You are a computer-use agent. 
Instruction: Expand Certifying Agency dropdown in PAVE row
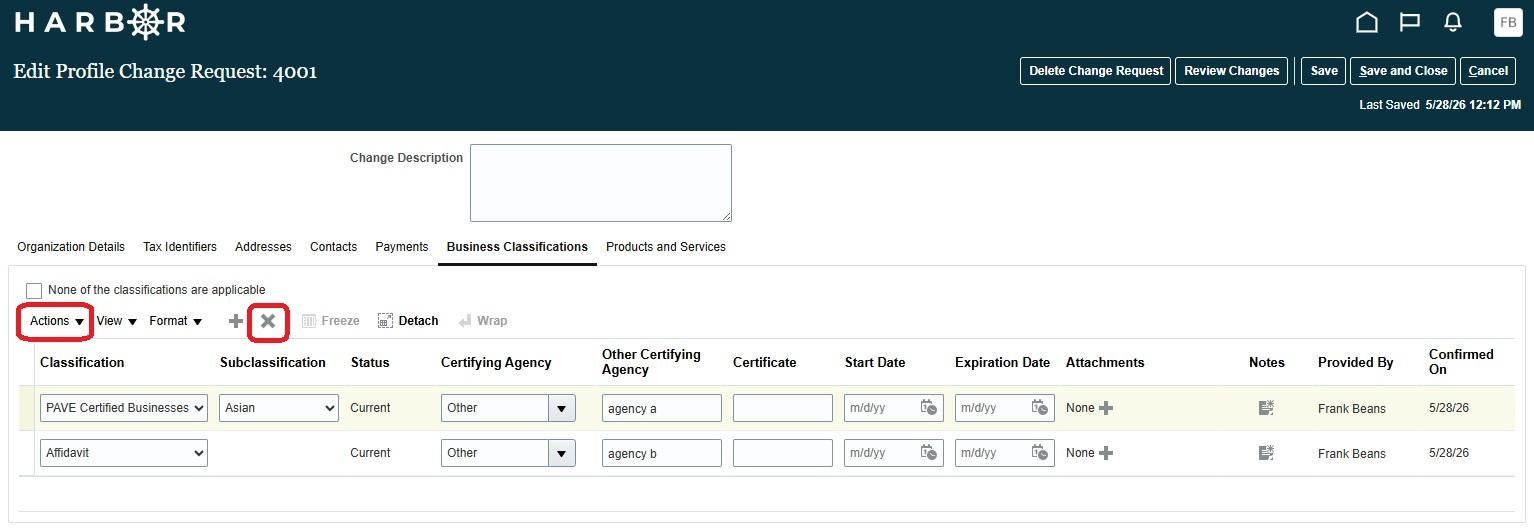[x=561, y=408]
